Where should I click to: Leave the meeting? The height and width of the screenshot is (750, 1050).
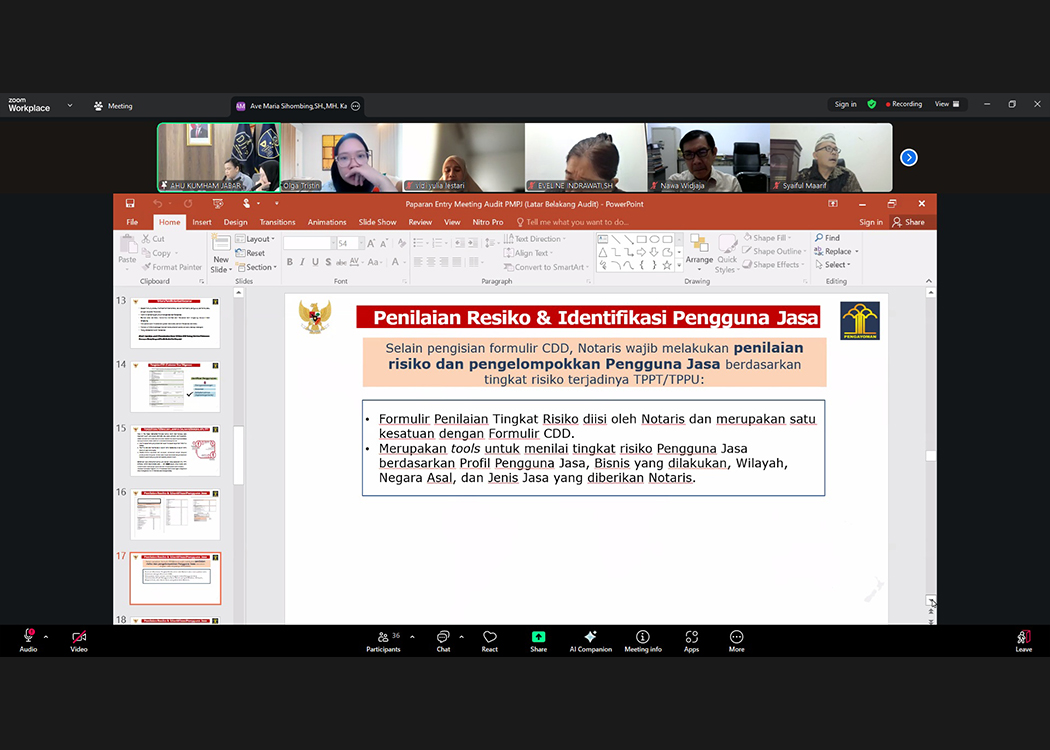point(1023,640)
